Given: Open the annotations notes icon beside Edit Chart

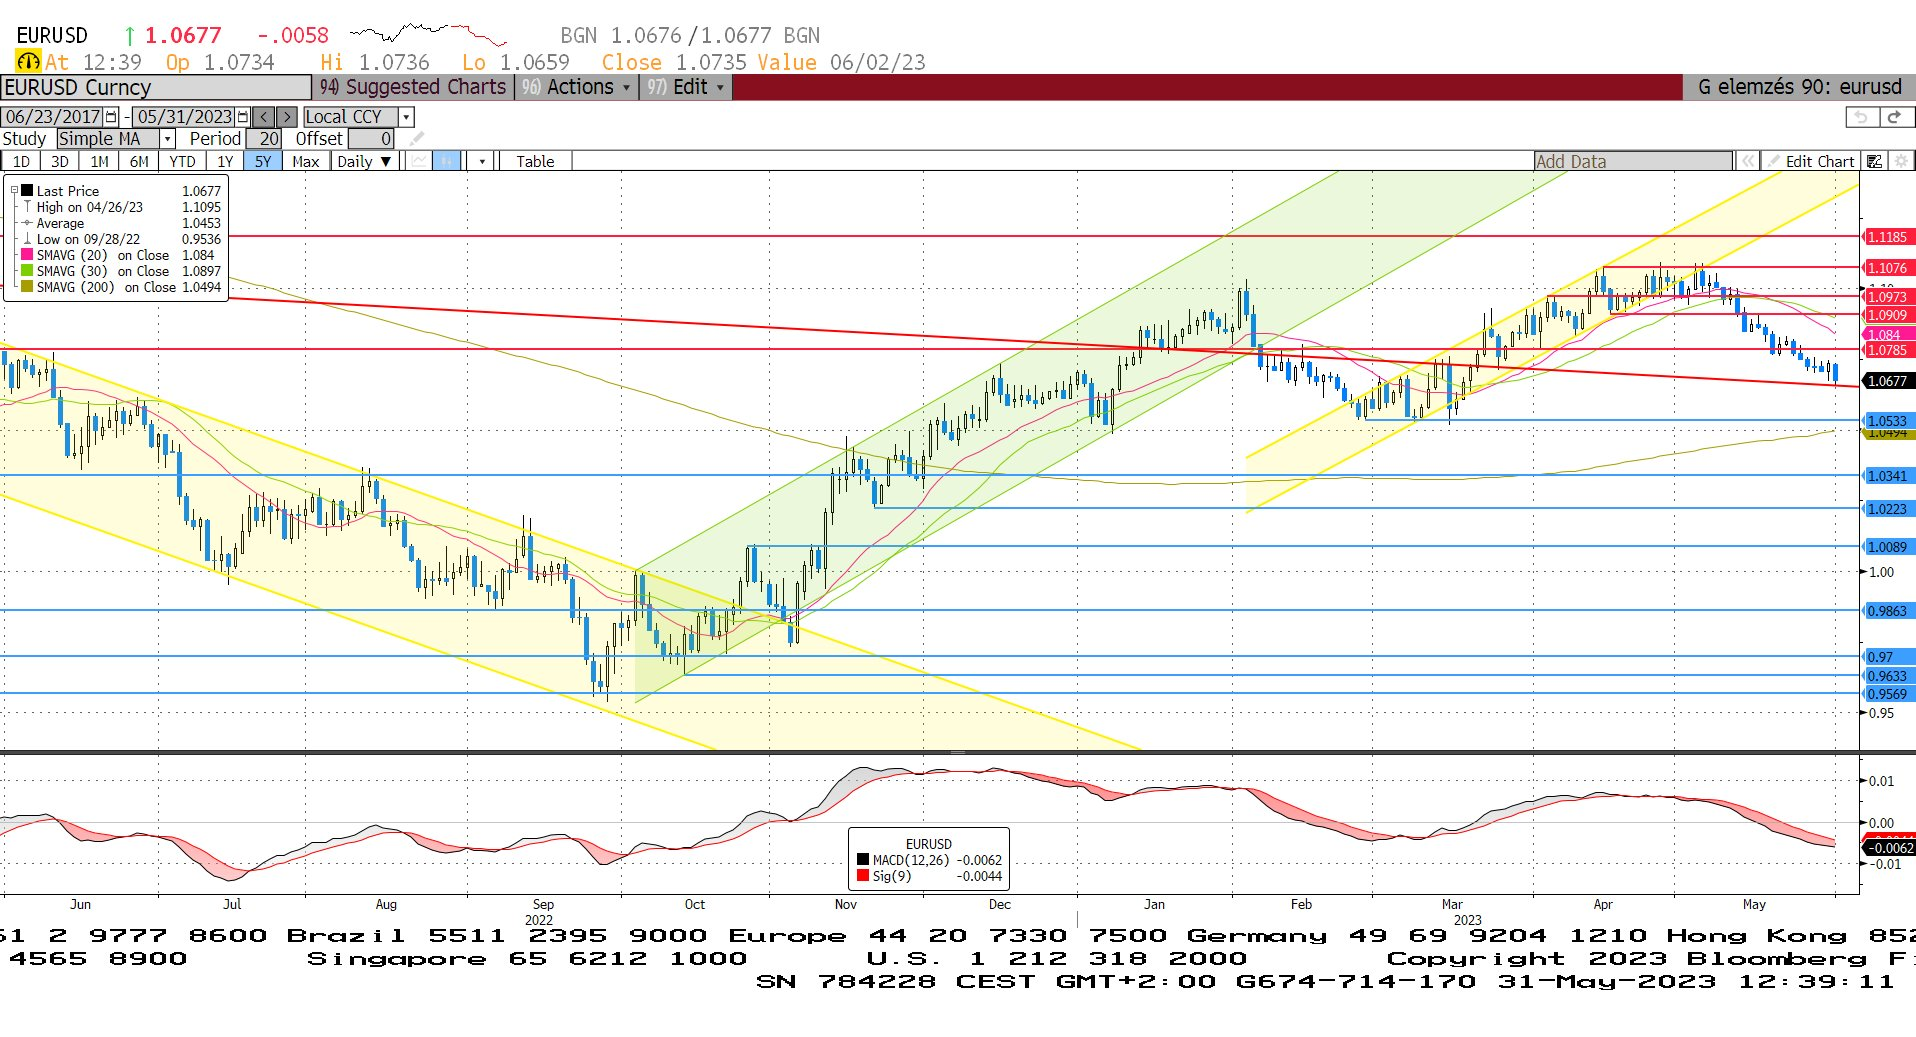Looking at the screenshot, I should [x=1875, y=161].
